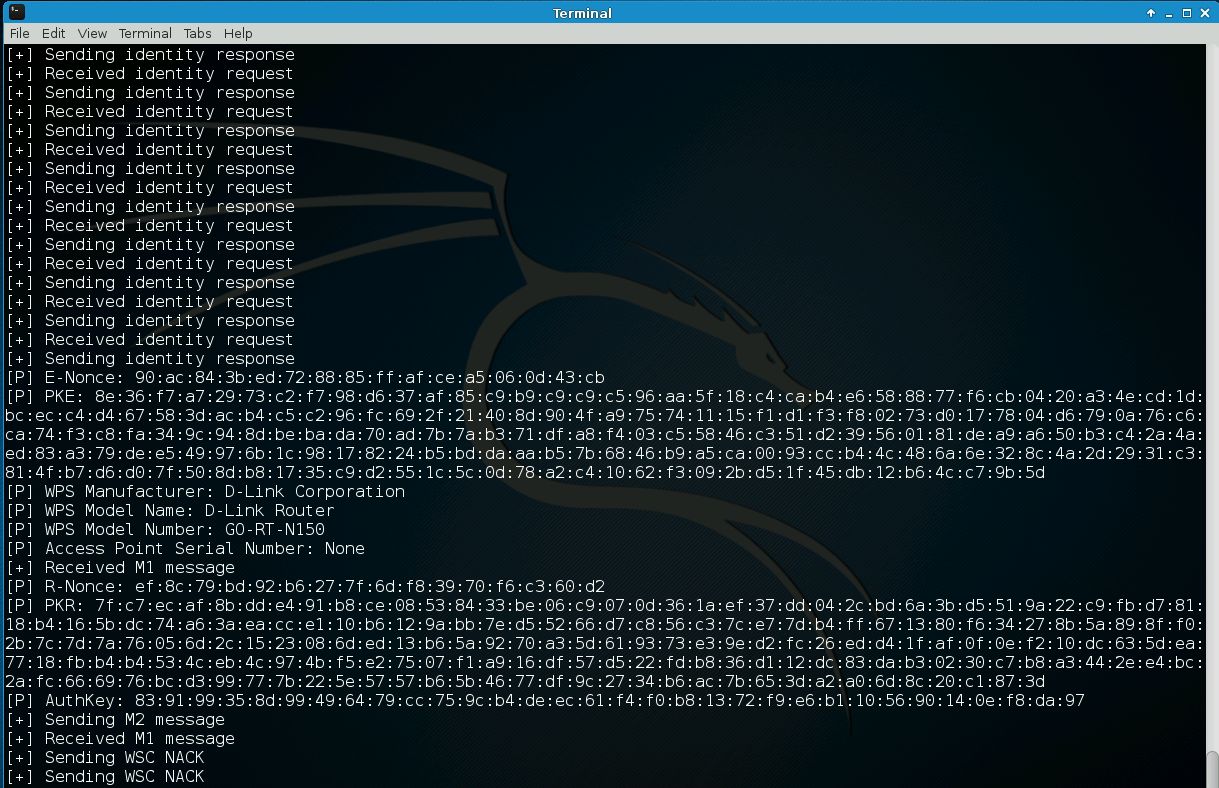
Task: Open the Tabs menu
Action: point(197,33)
